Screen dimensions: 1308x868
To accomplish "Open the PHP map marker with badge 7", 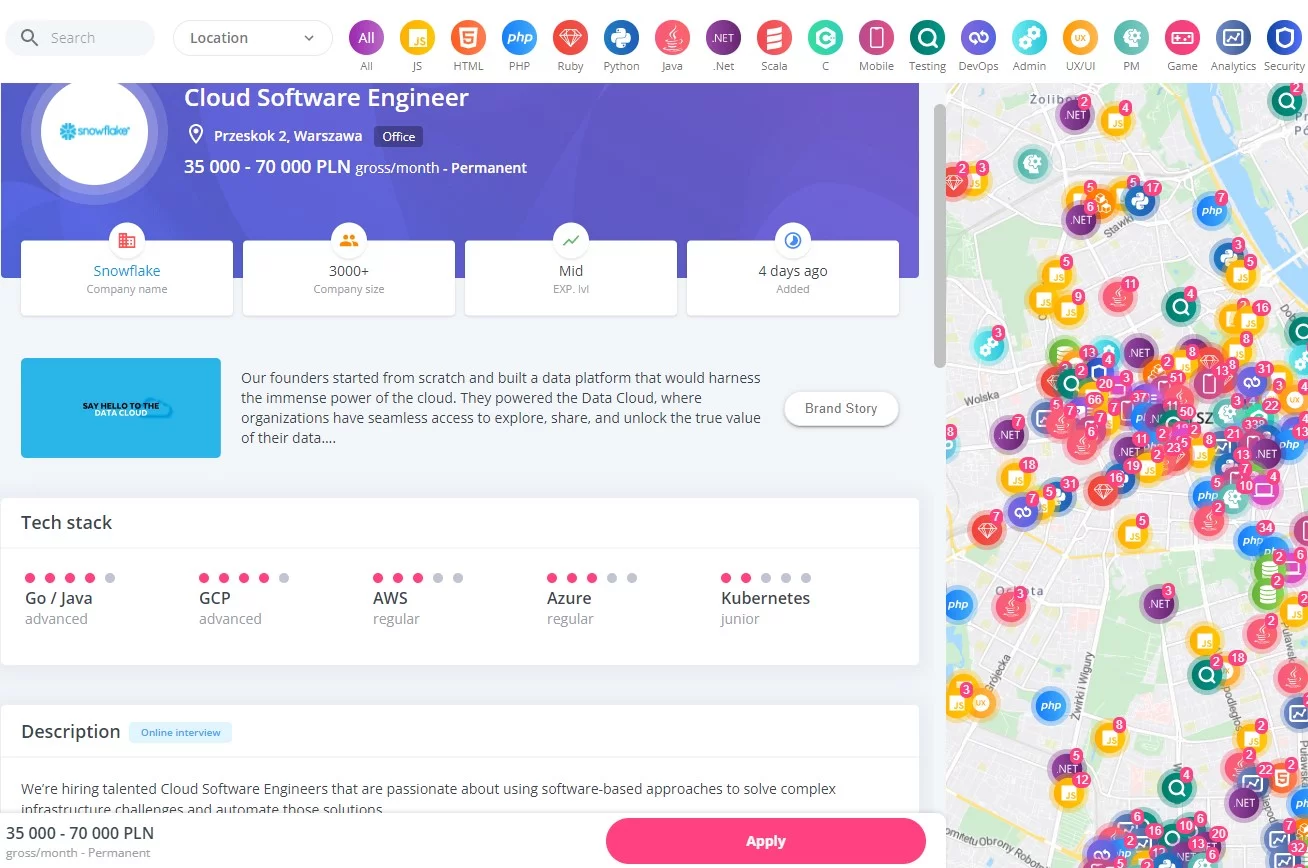I will pos(1212,211).
